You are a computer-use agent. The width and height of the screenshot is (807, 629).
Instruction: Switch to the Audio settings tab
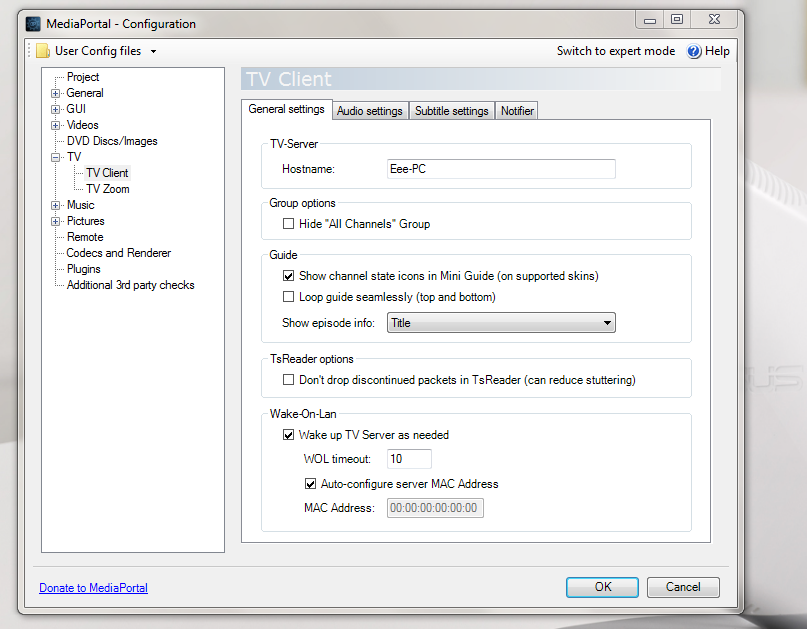click(370, 111)
